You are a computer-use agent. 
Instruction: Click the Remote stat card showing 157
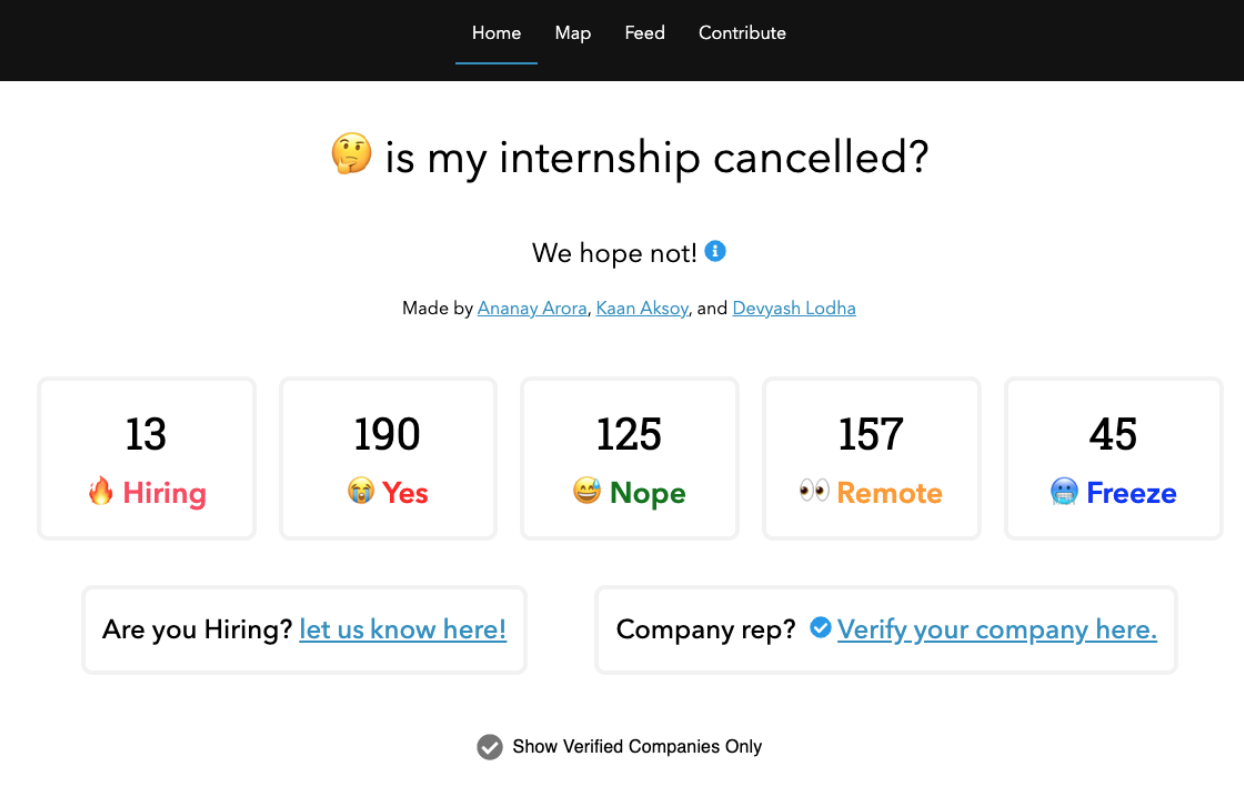click(x=870, y=458)
